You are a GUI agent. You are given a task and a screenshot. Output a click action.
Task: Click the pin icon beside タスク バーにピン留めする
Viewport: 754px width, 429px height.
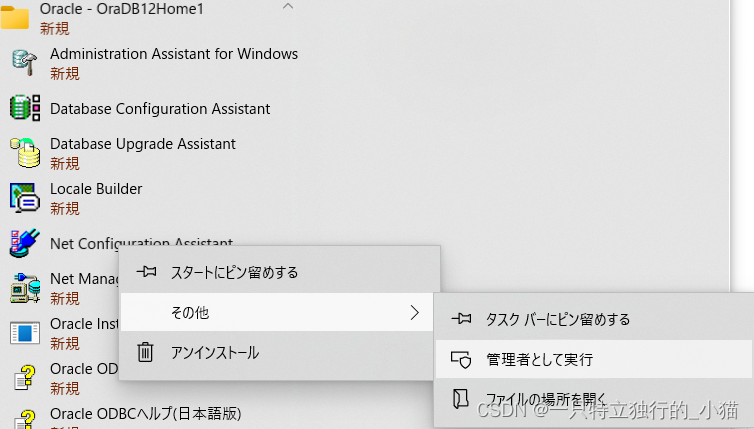click(x=461, y=318)
